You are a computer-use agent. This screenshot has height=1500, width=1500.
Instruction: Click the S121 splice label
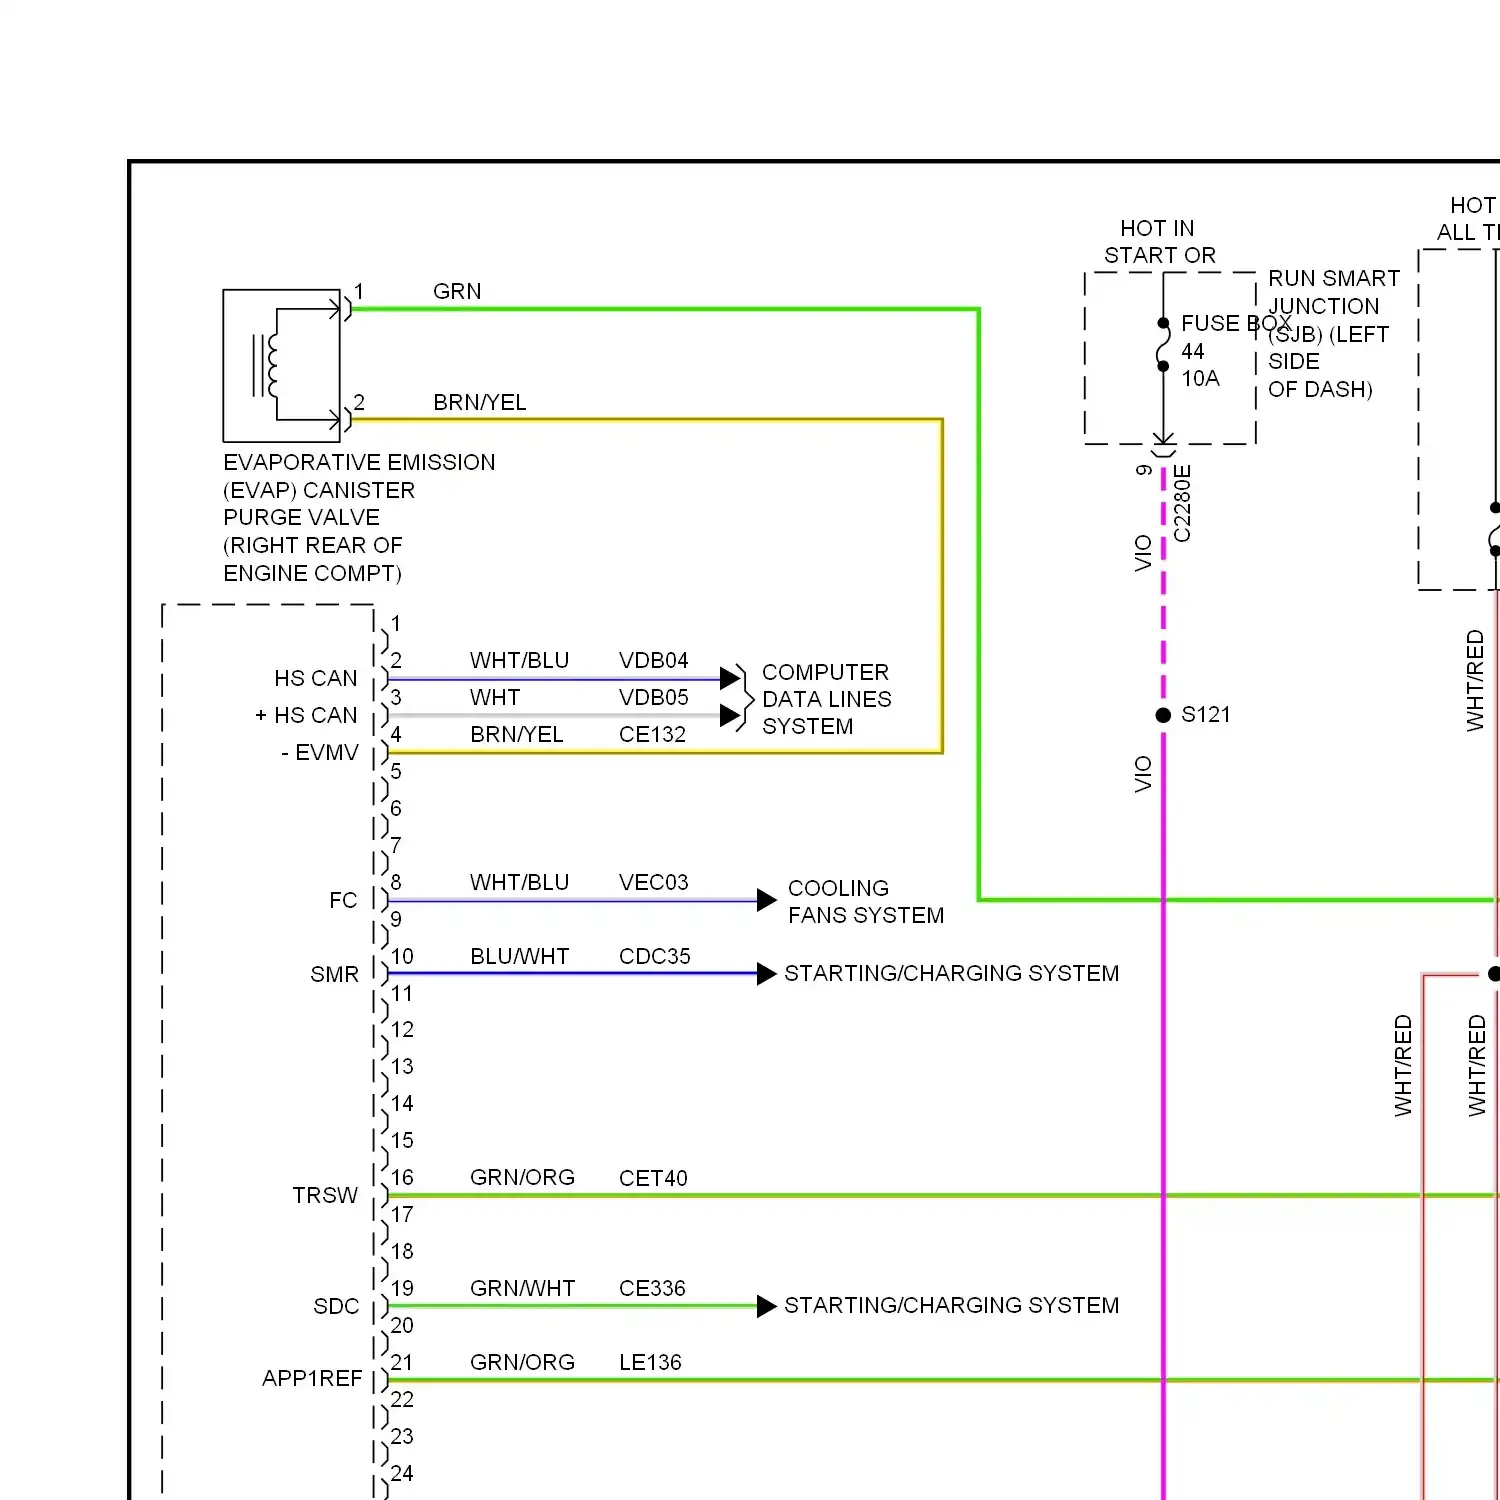point(1206,715)
